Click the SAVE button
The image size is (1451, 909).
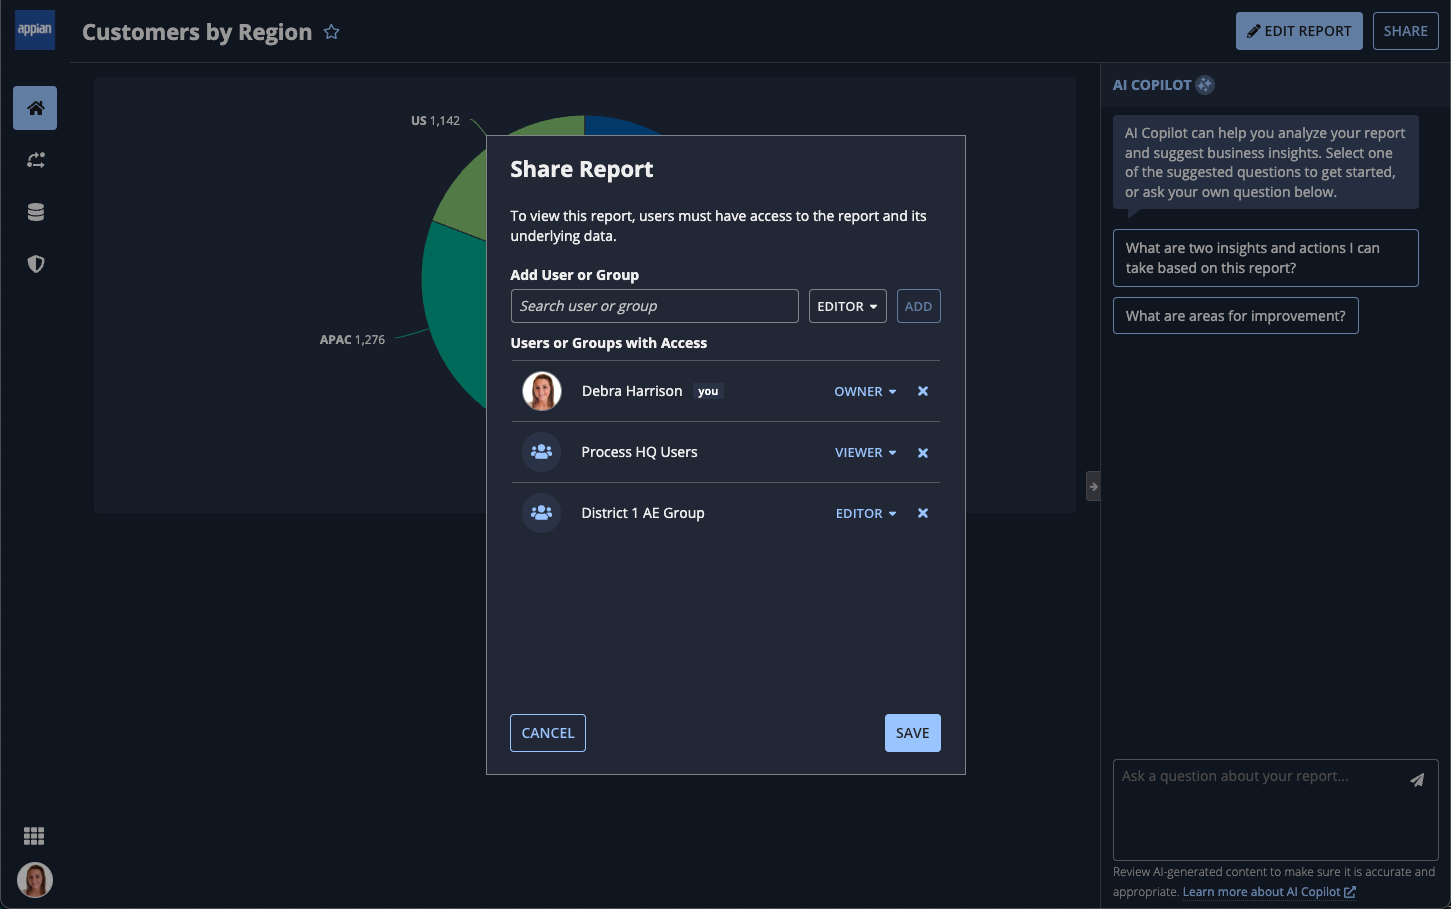pyautogui.click(x=912, y=733)
